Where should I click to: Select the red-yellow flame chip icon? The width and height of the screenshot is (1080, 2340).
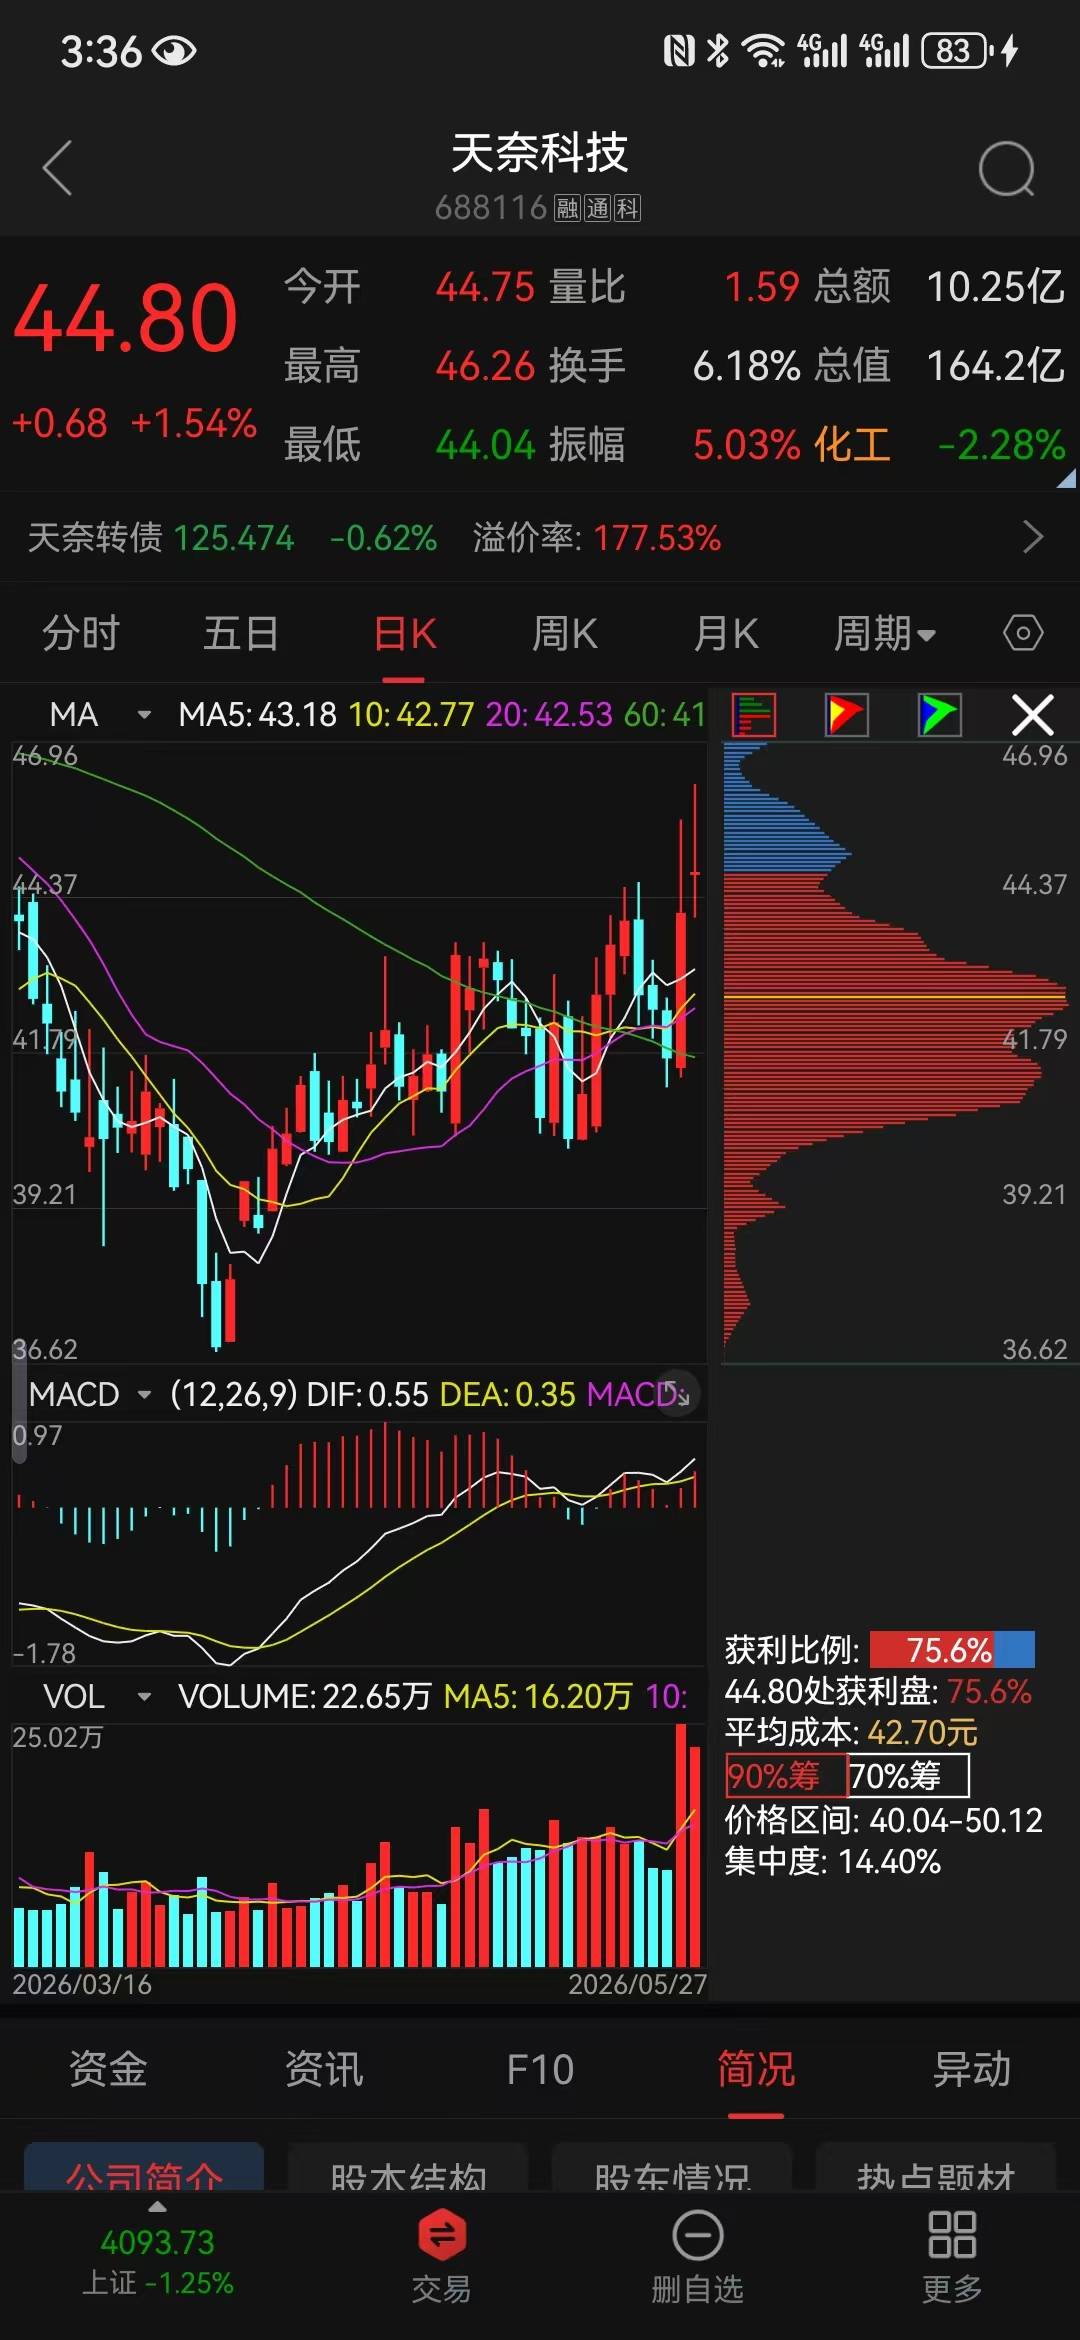coord(846,715)
